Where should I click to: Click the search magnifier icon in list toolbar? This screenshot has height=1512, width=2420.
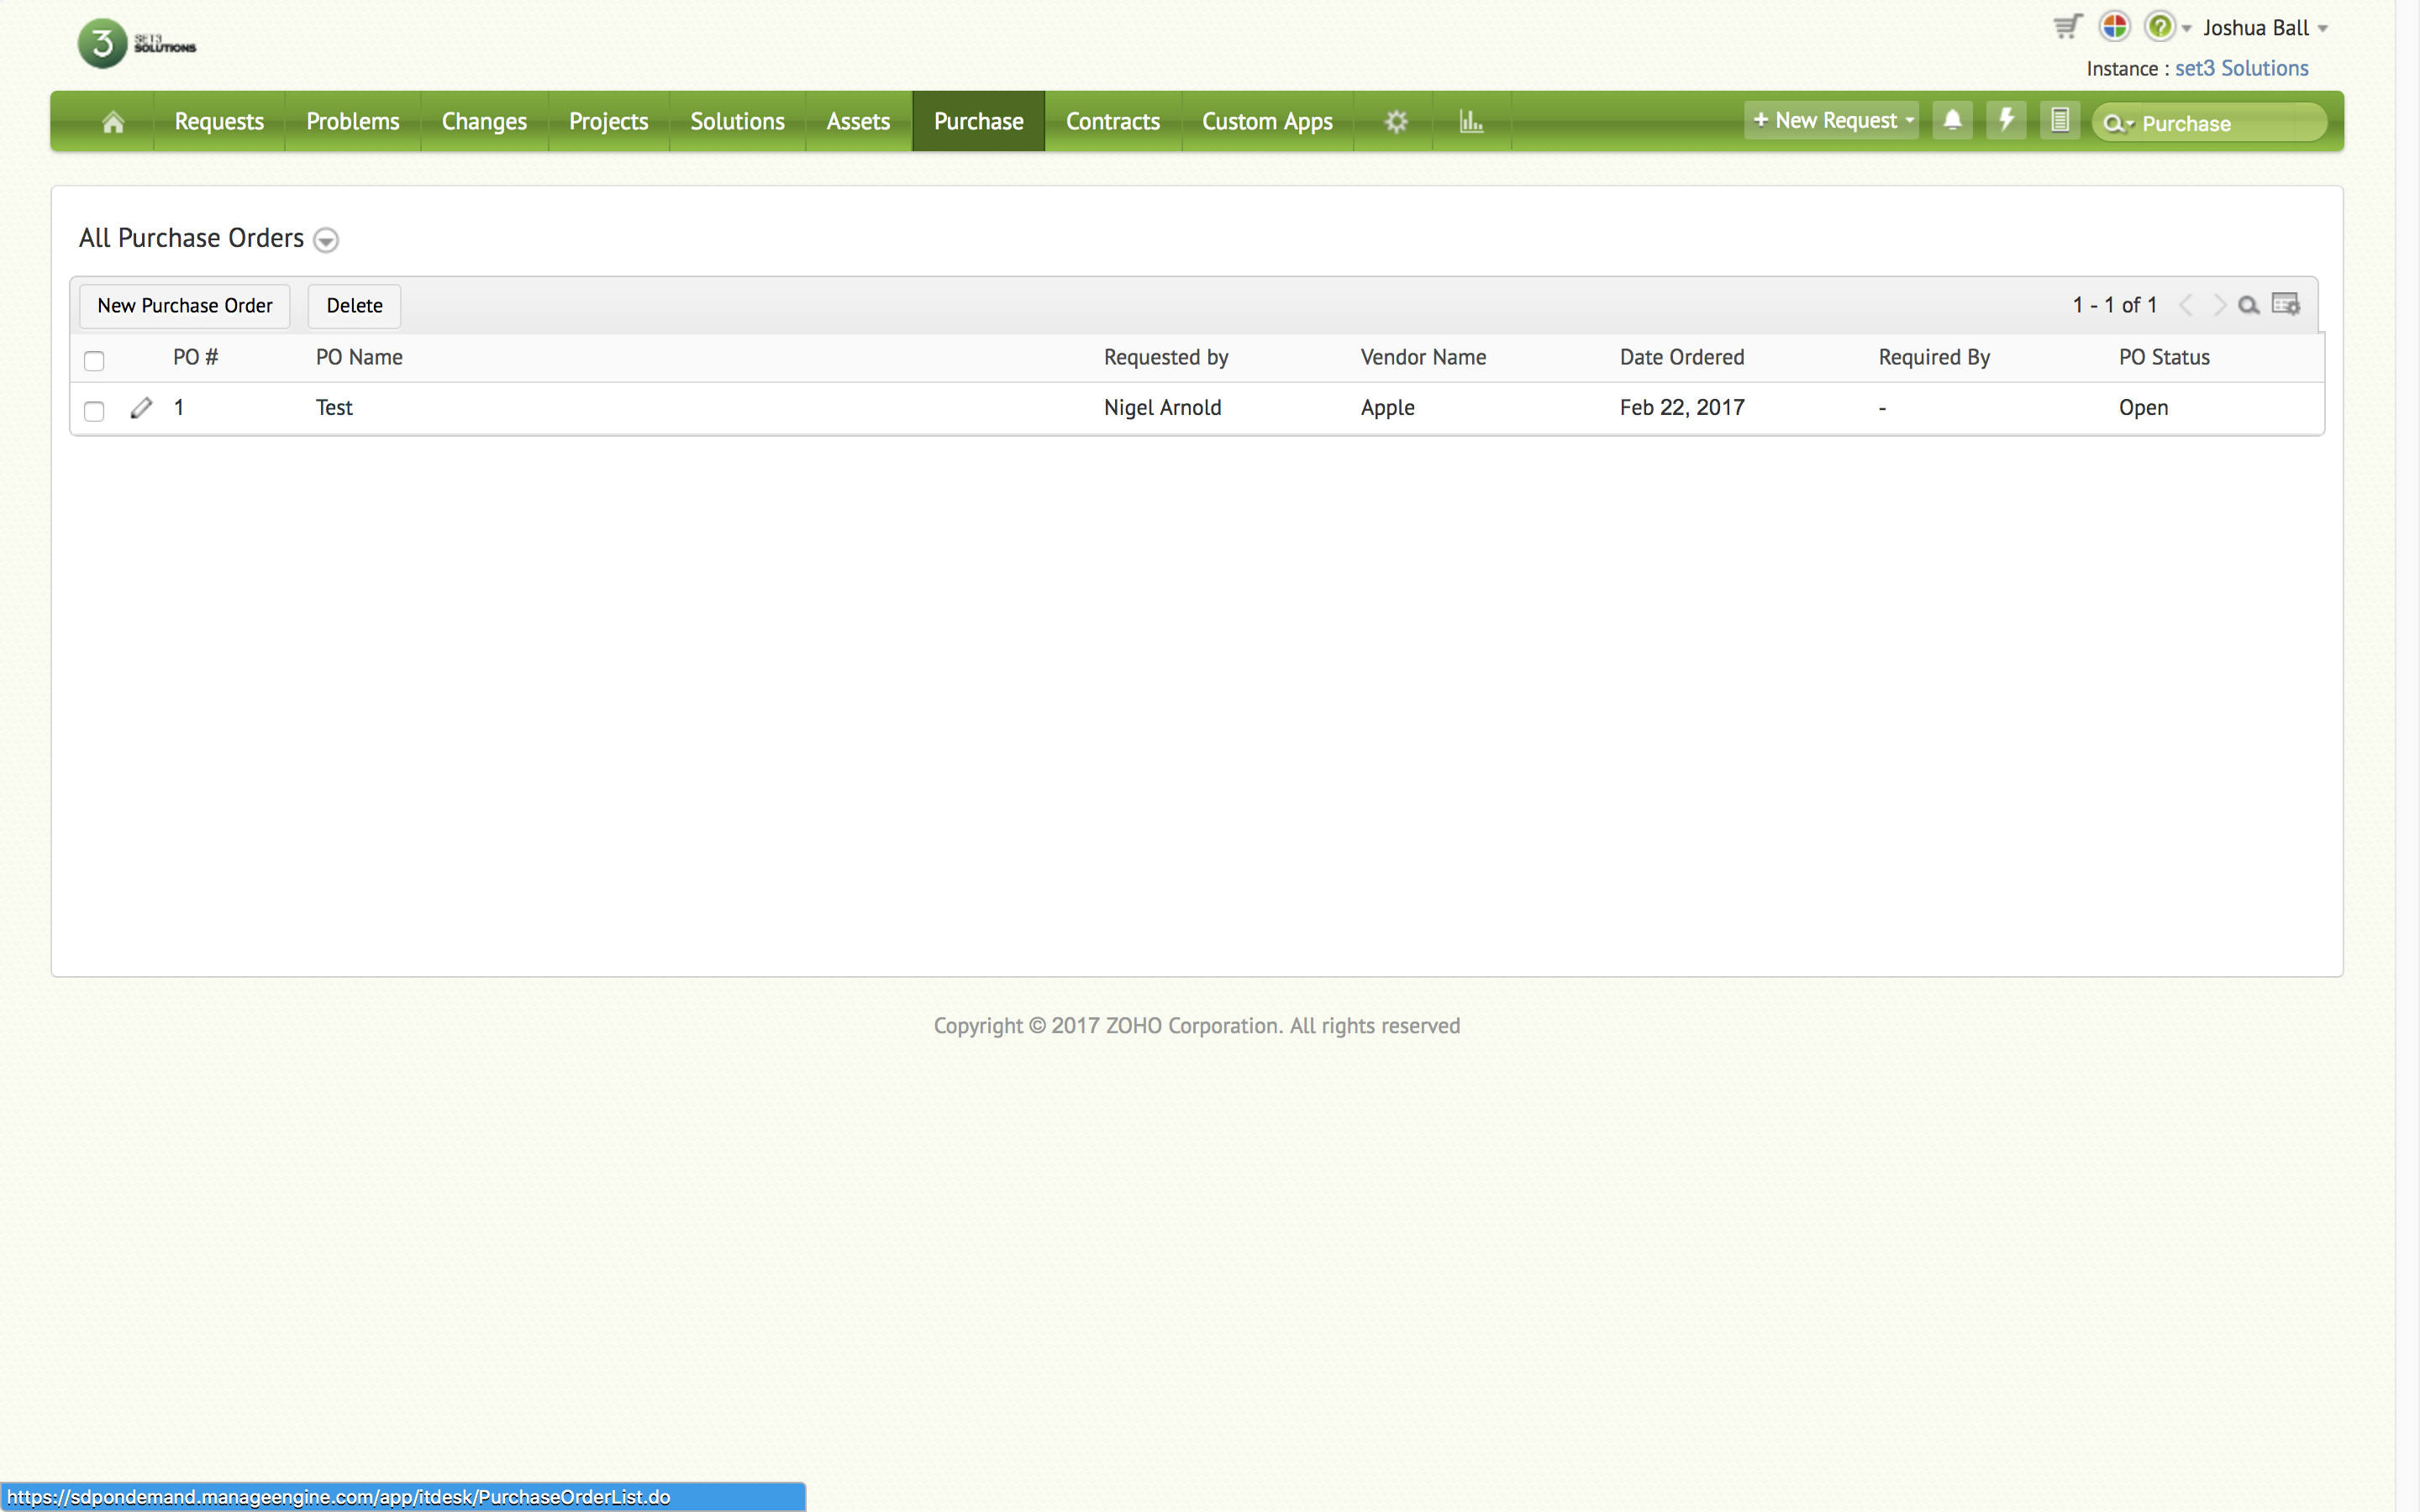pyautogui.click(x=2248, y=306)
